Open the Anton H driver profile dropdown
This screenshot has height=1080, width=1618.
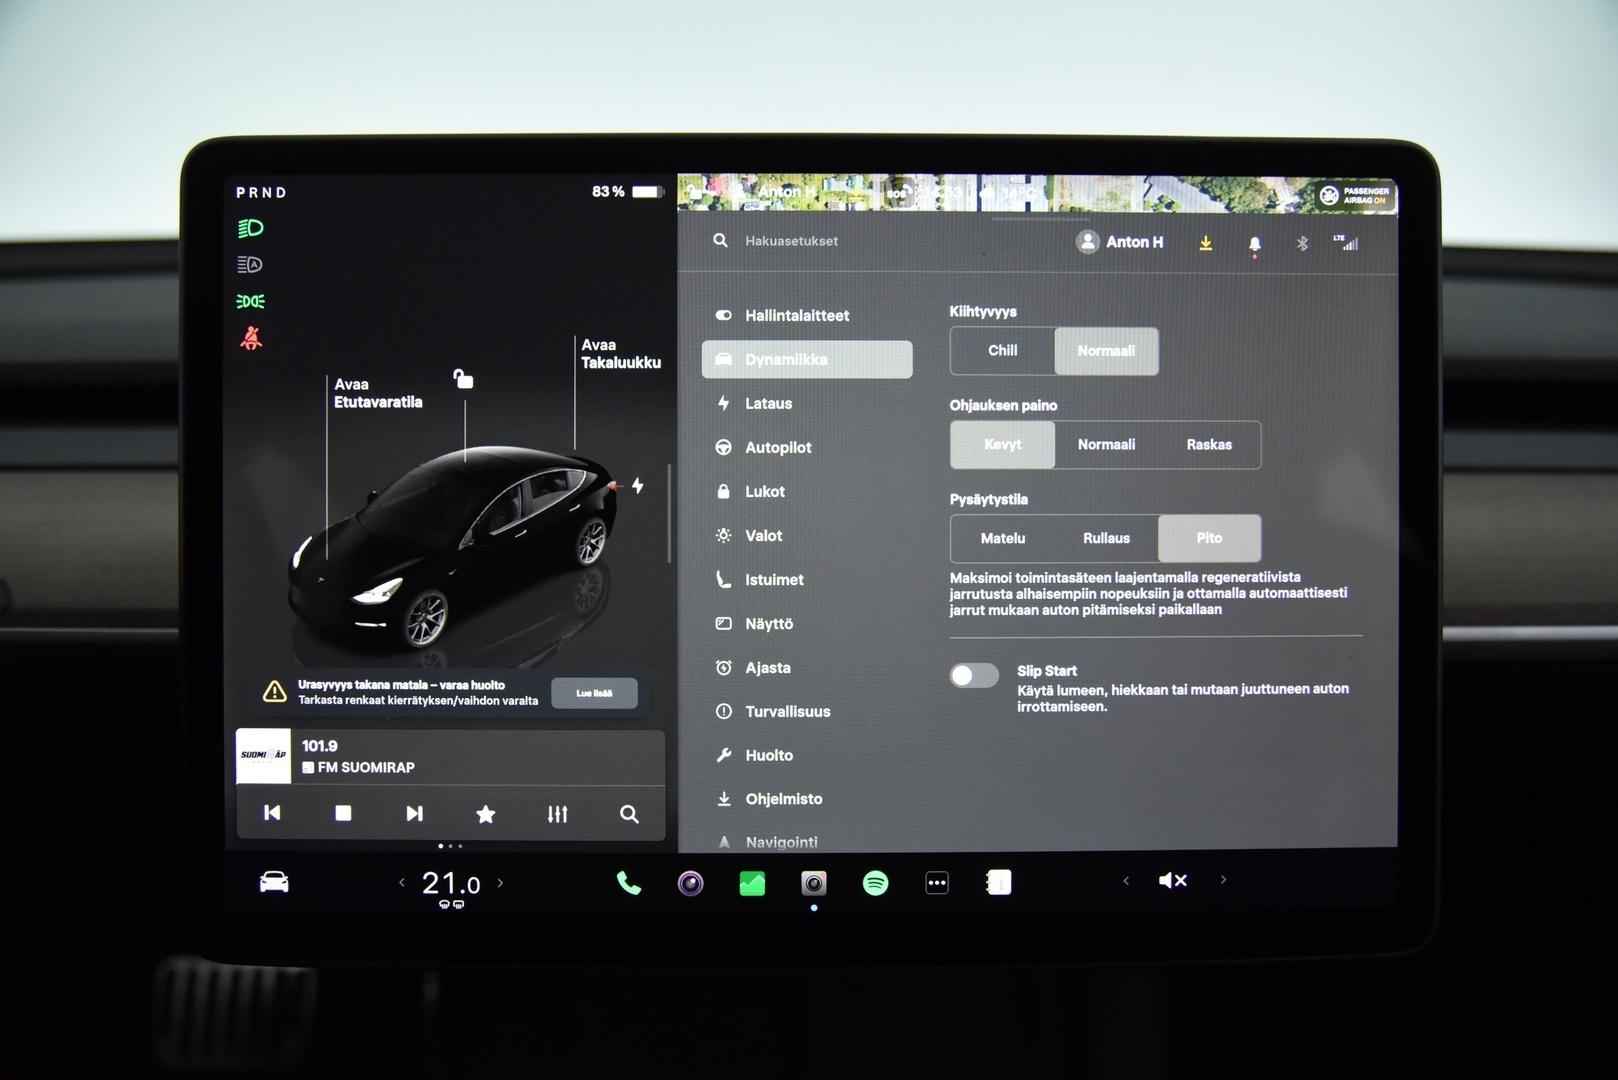pos(1120,241)
